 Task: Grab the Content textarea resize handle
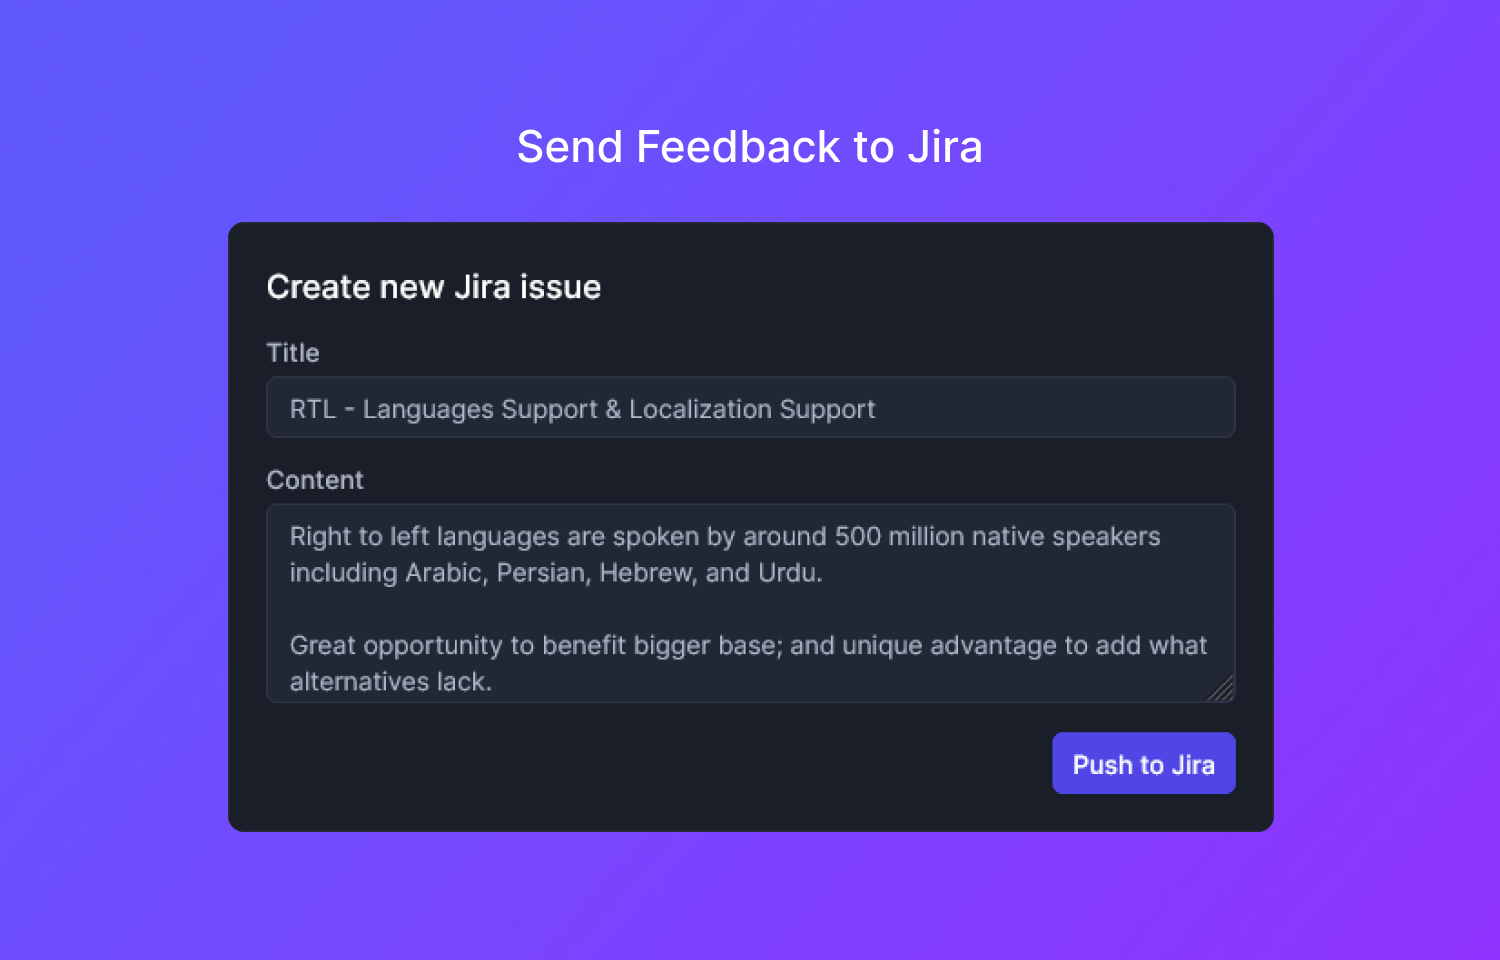(1223, 691)
